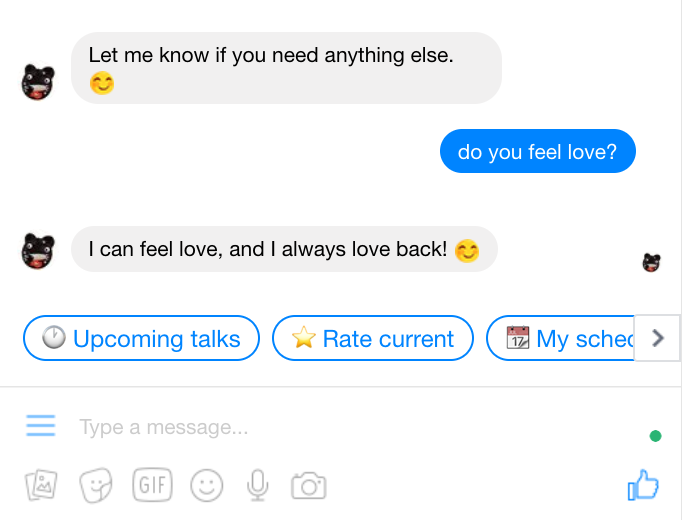This screenshot has height=520, width=682.
Task: Tap the My schedule quick reply
Action: (561, 338)
